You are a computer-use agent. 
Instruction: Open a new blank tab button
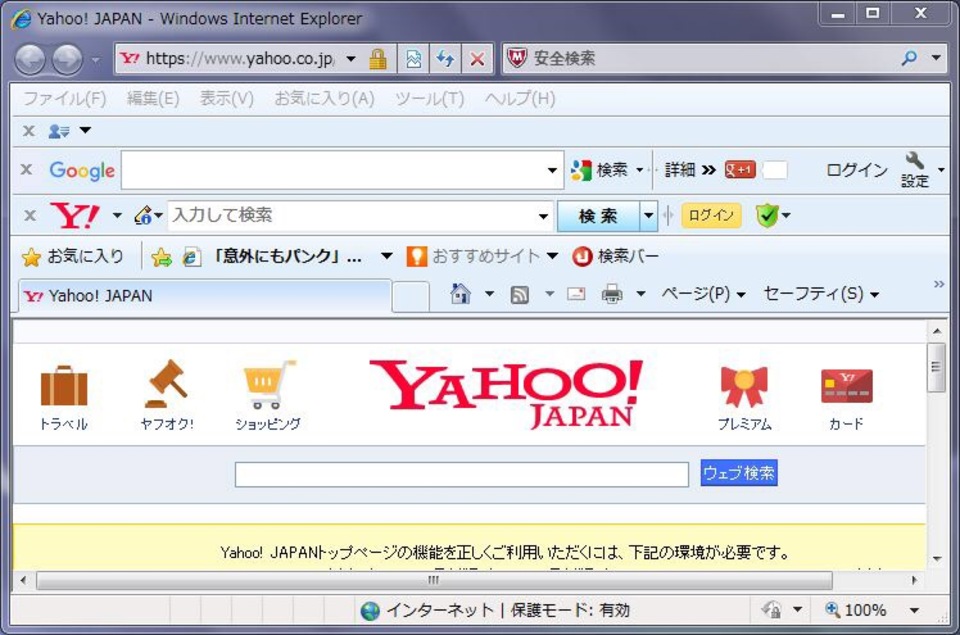point(410,297)
